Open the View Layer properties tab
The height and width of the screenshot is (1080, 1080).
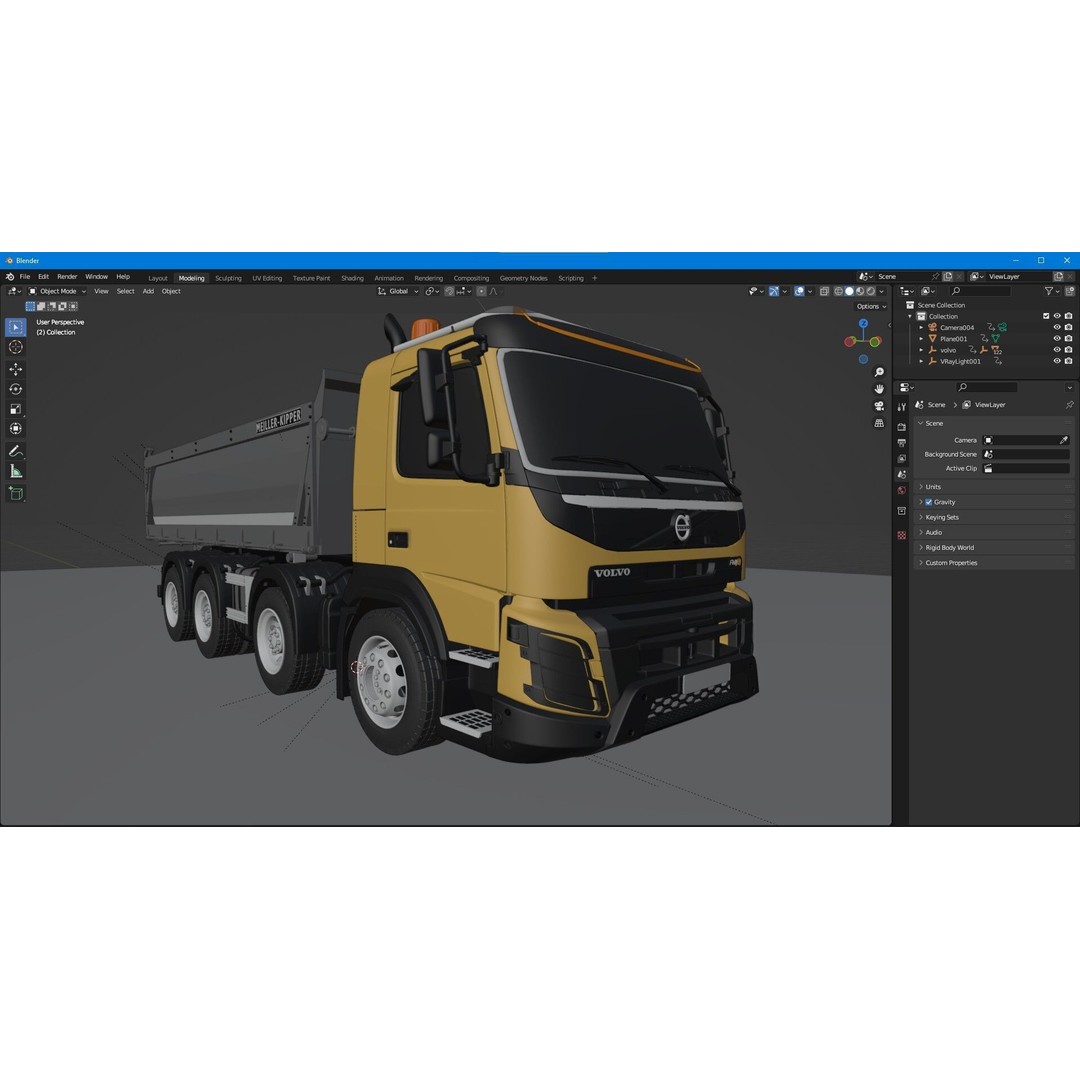[x=902, y=459]
